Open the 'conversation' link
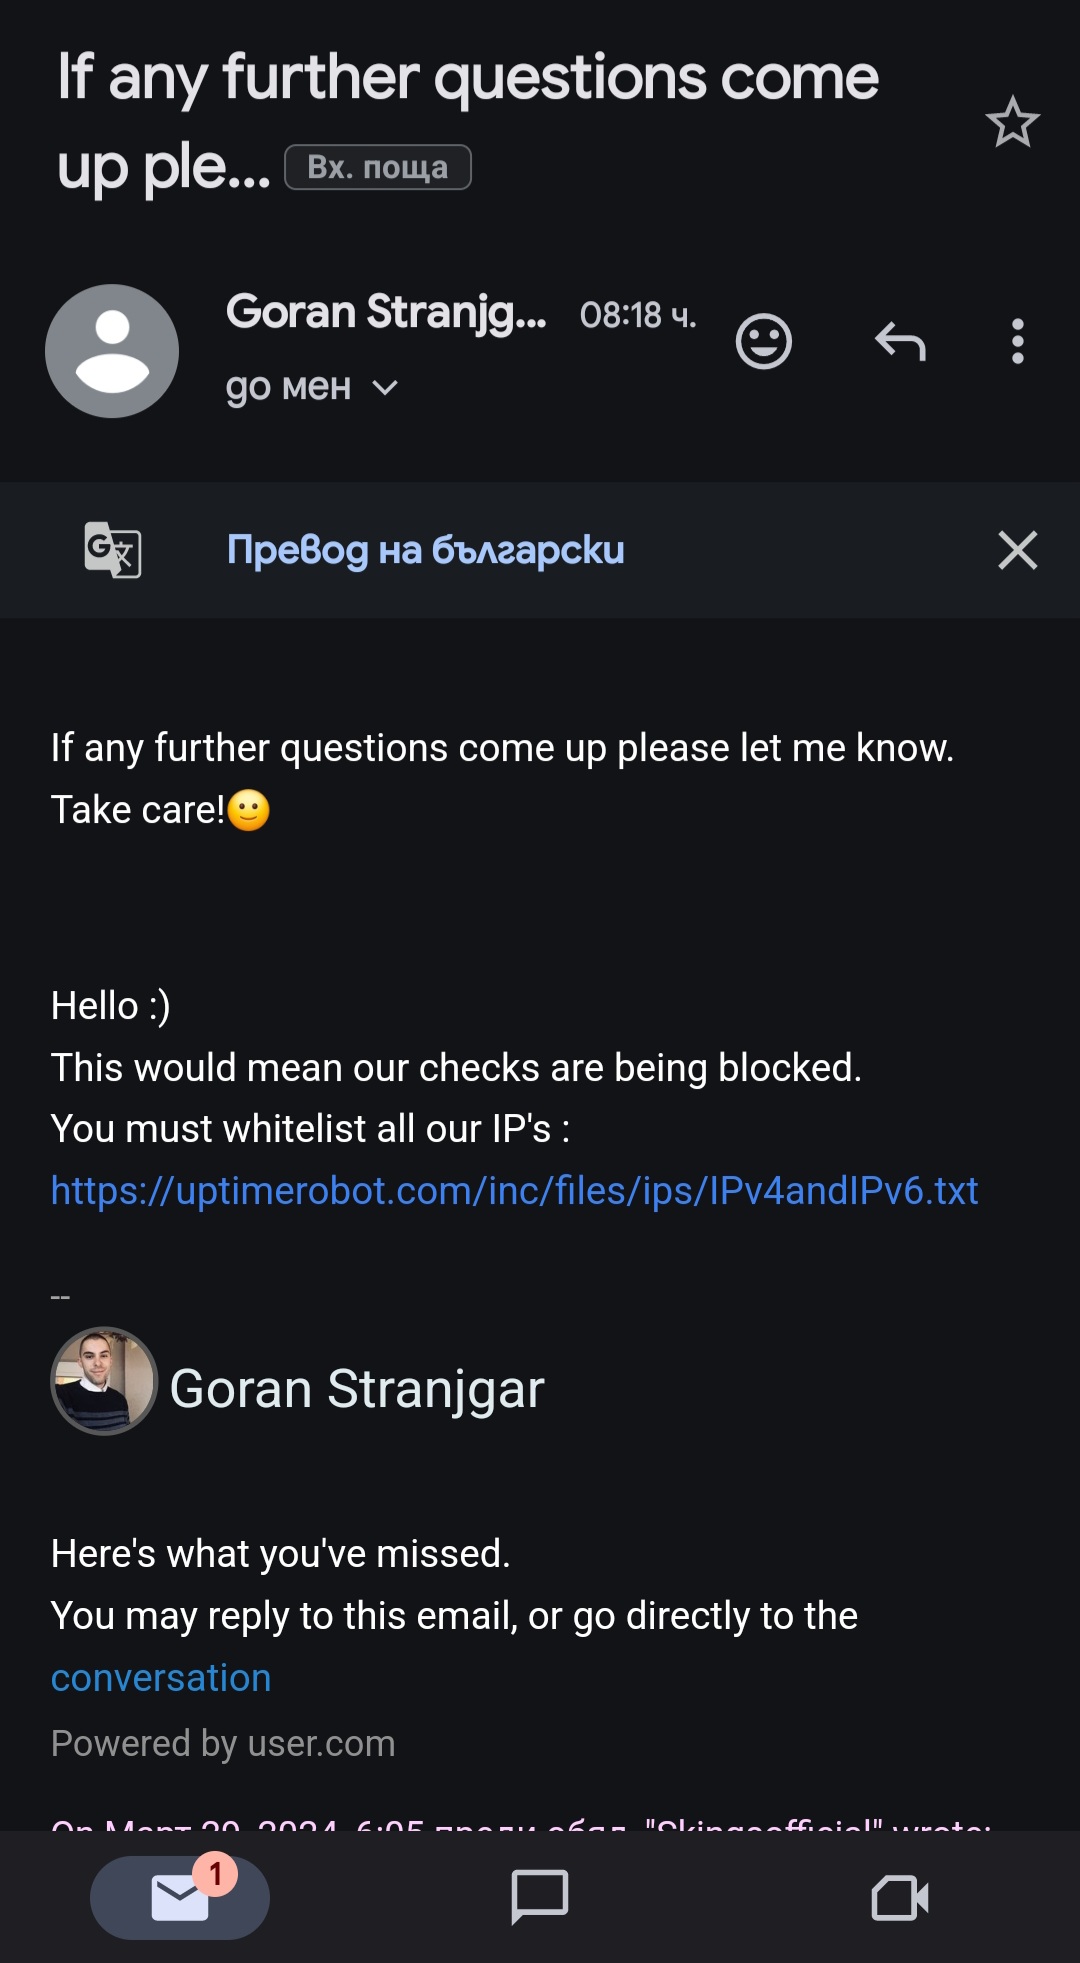Image resolution: width=1080 pixels, height=1963 pixels. 161,1678
